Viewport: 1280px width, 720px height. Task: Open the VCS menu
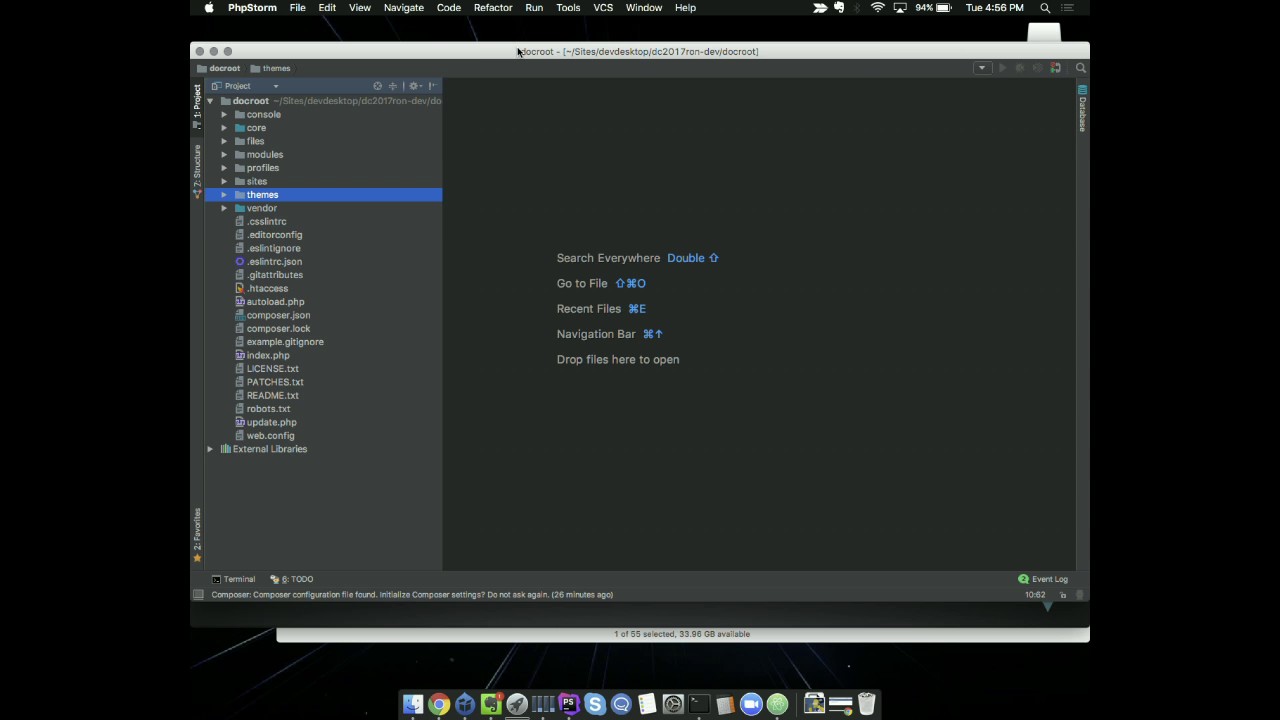[603, 7]
